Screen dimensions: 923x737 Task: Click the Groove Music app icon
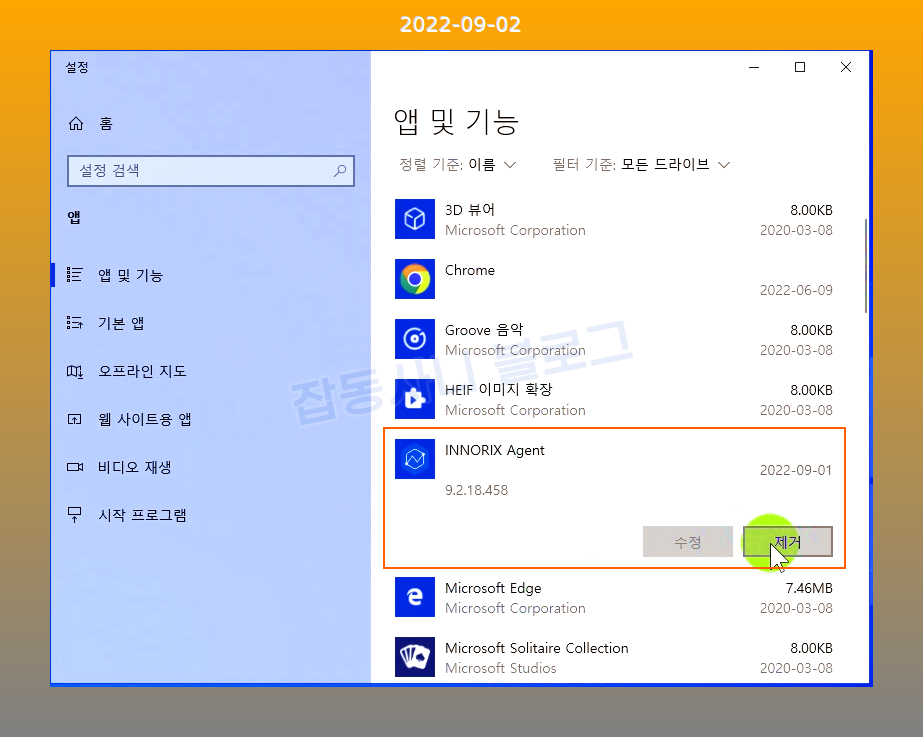415,339
